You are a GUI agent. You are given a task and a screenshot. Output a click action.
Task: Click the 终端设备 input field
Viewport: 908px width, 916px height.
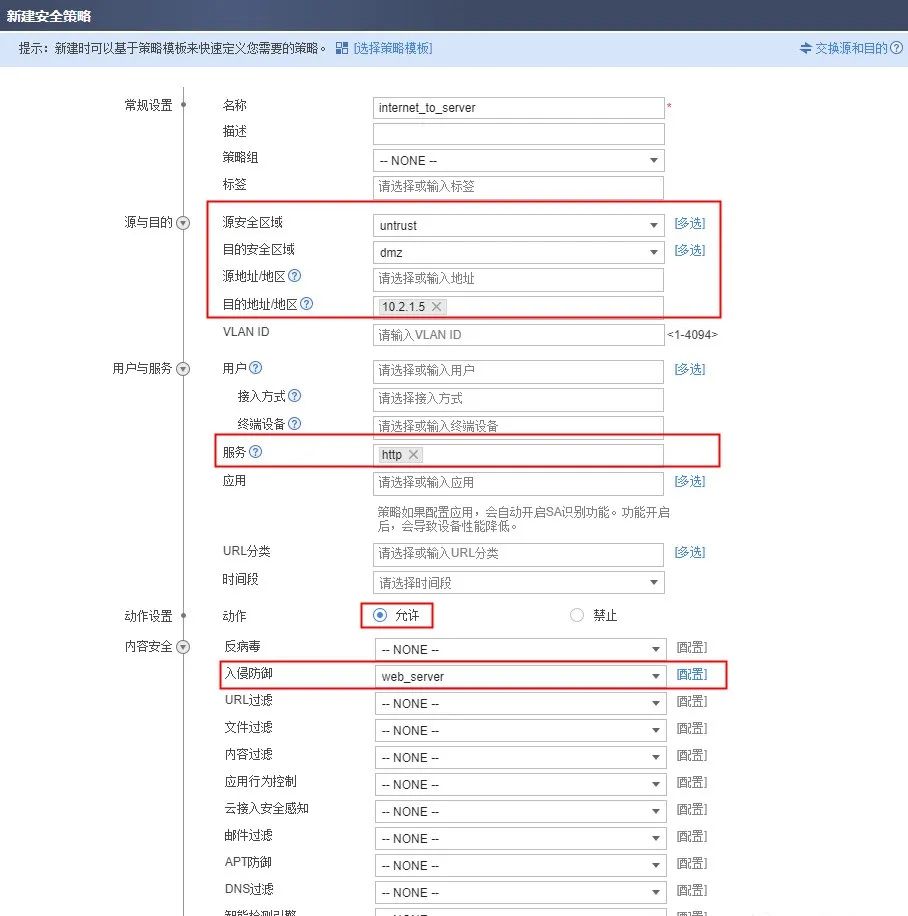click(518, 426)
